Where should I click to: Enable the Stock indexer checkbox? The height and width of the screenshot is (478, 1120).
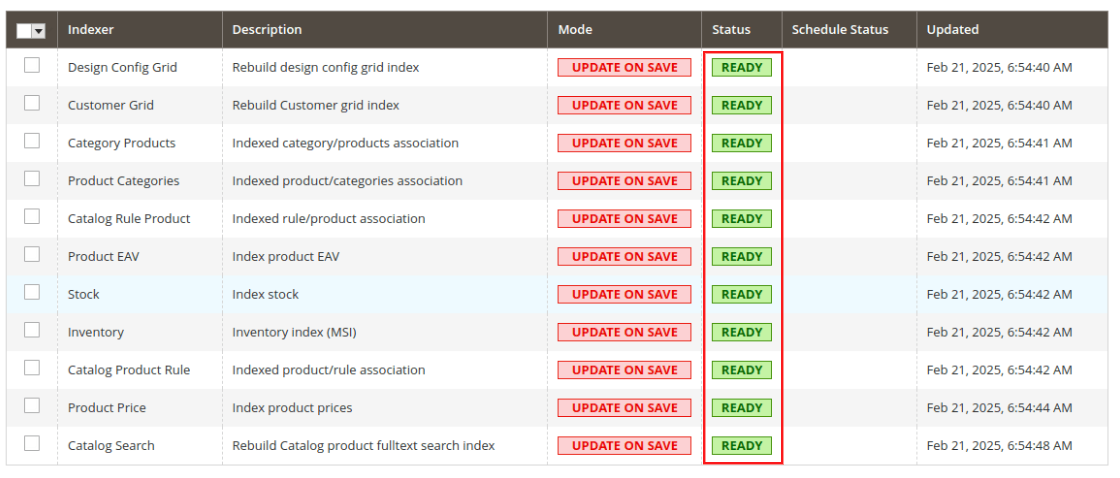click(x=31, y=293)
